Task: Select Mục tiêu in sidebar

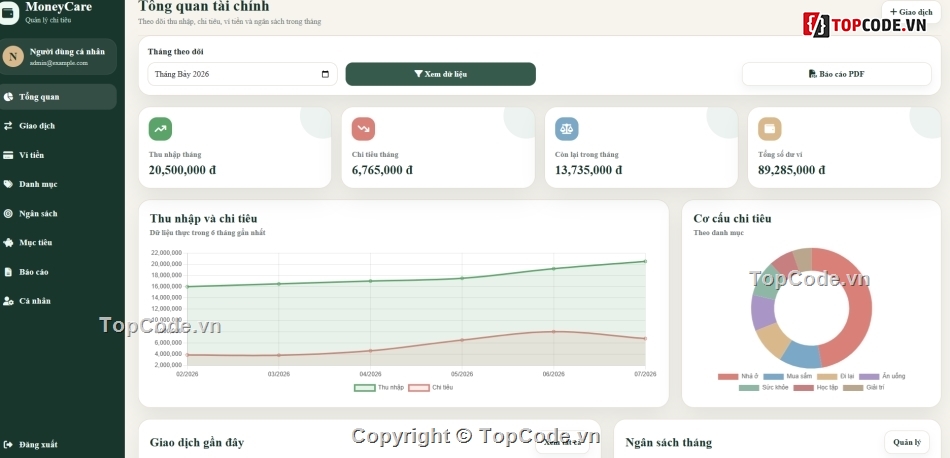Action: pyautogui.click(x=58, y=242)
